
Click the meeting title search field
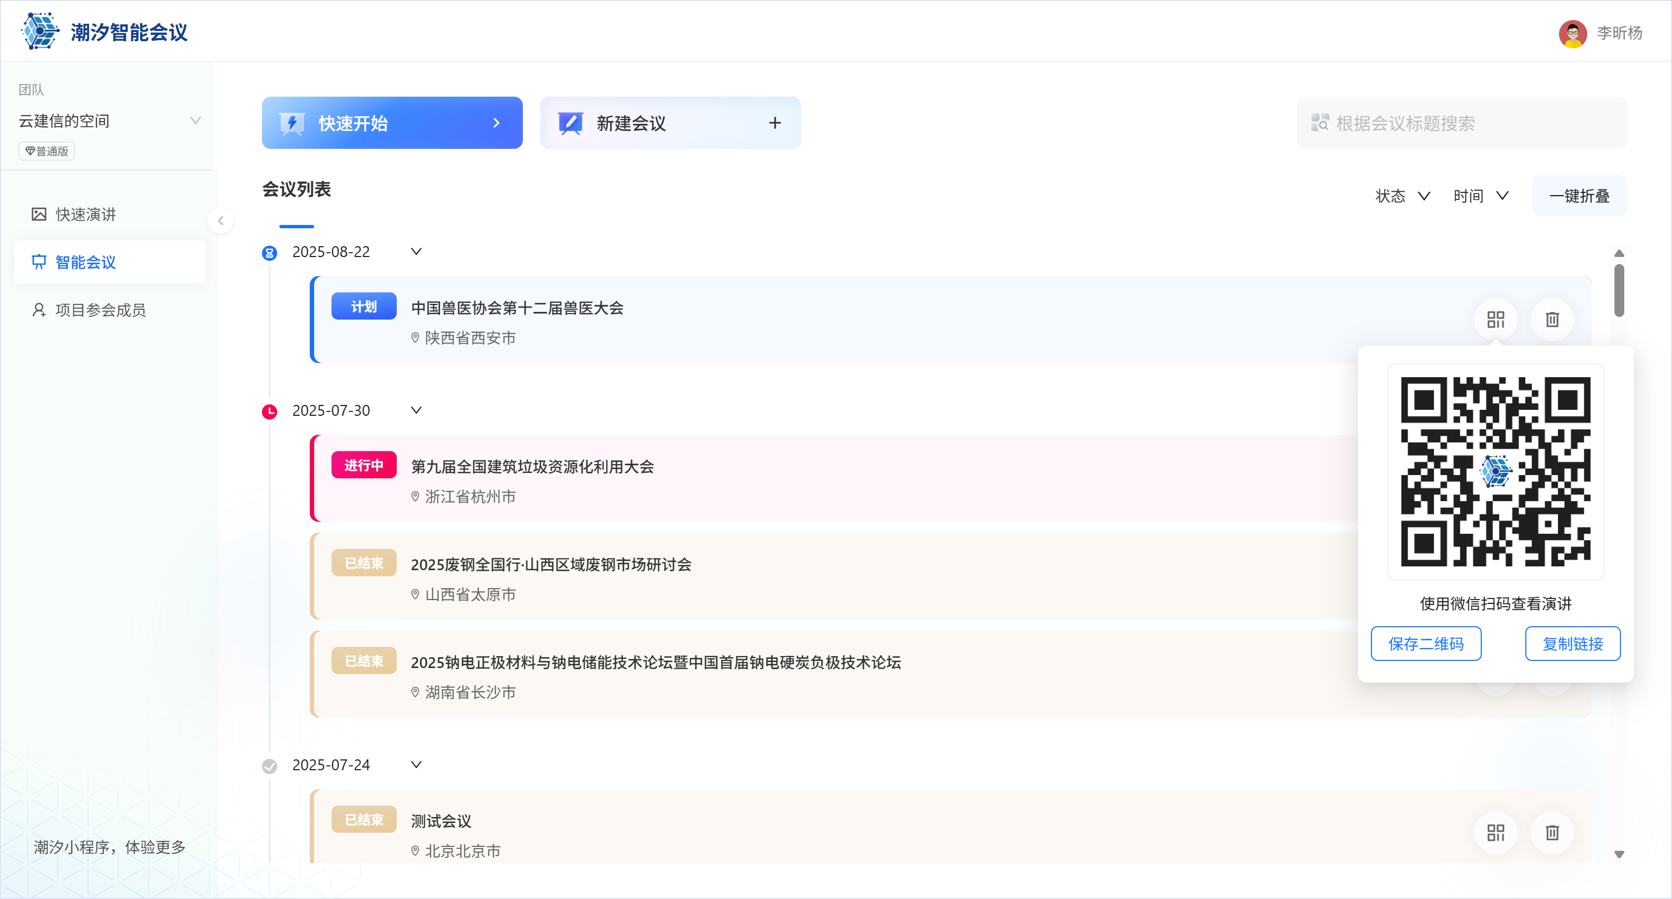point(1462,123)
